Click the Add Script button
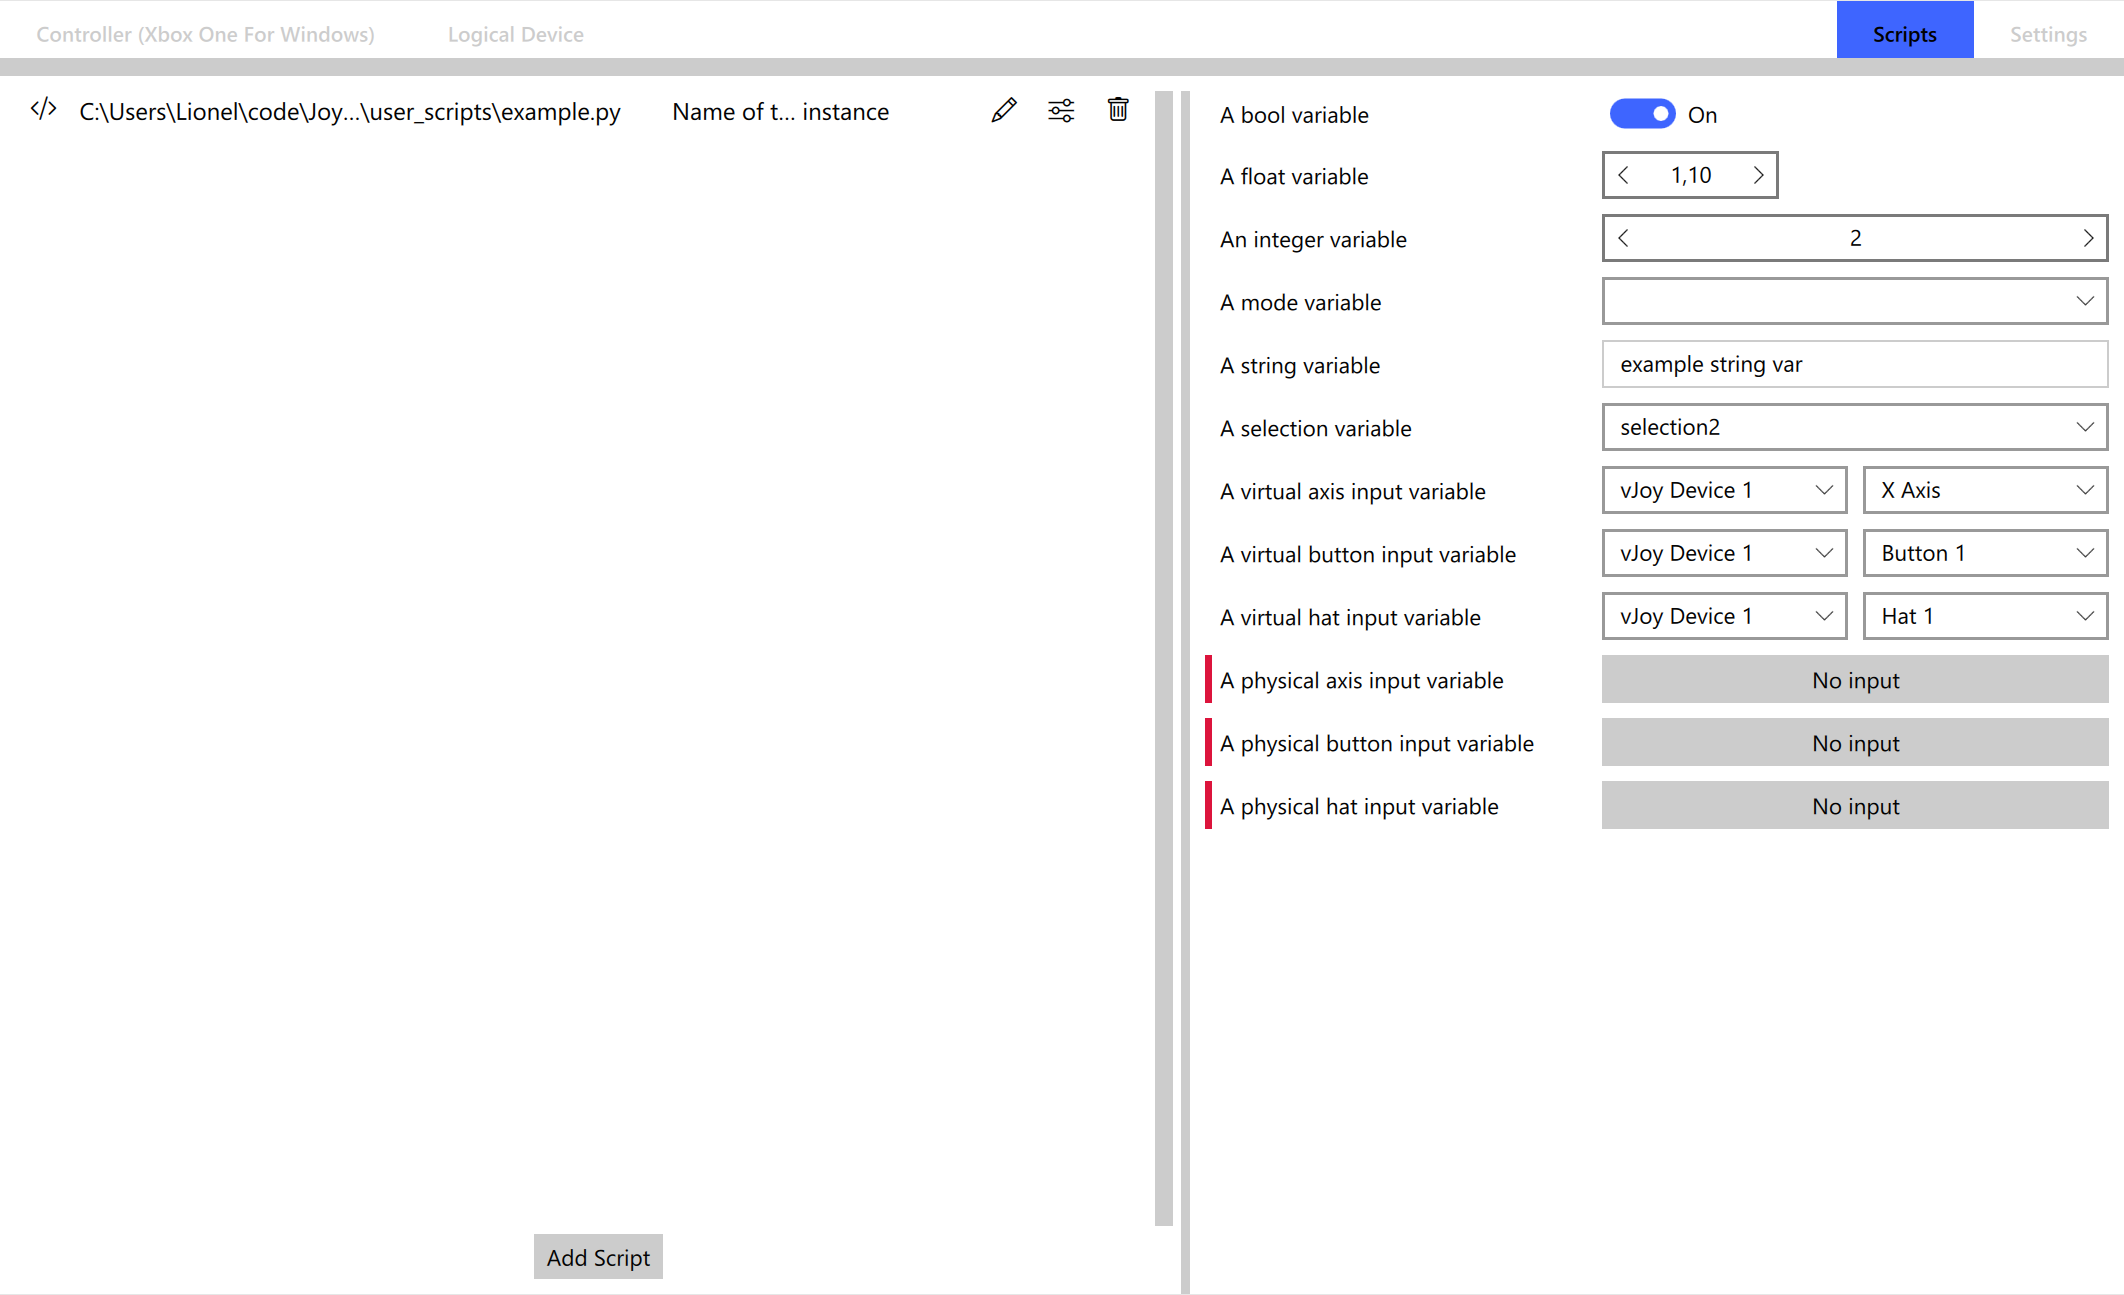The height and width of the screenshot is (1295, 2124). coord(597,1257)
